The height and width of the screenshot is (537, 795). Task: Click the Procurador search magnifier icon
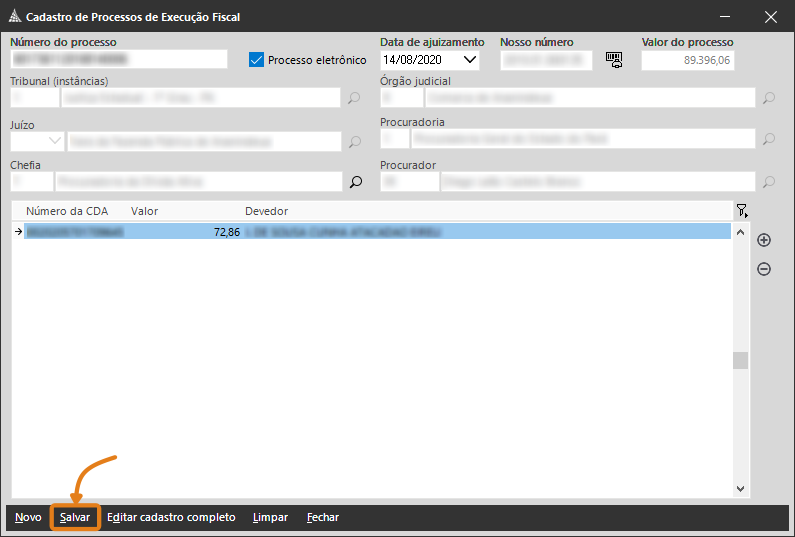[x=768, y=182]
